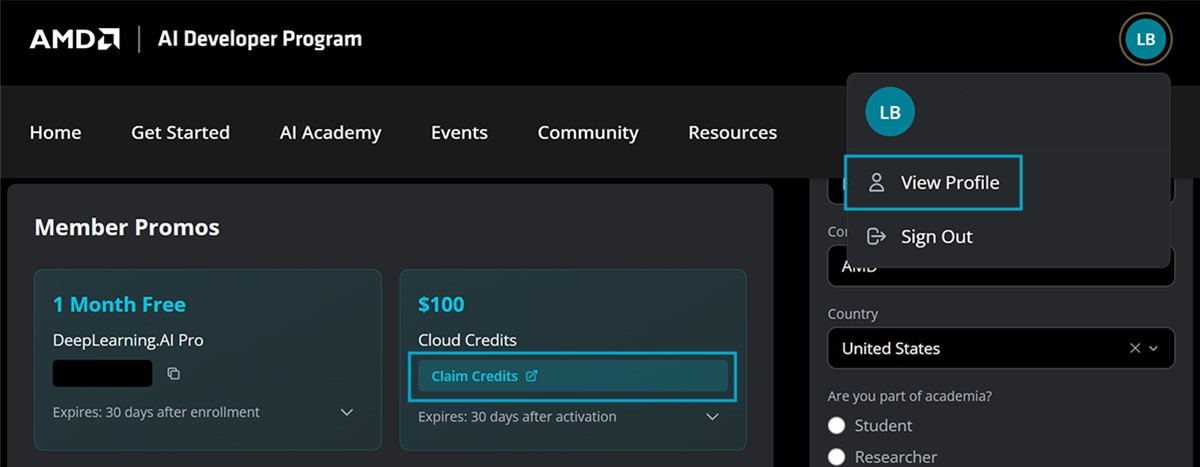
Task: Click 'Expires: 30 days after enrollment' text
Action: [x=156, y=412]
